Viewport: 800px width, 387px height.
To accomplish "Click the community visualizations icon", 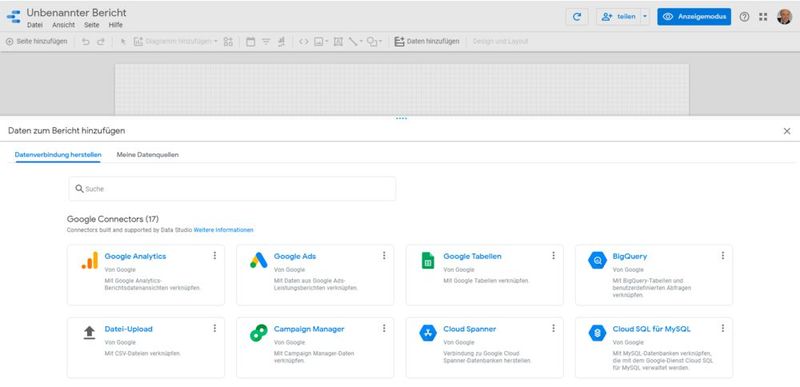I will coord(228,42).
